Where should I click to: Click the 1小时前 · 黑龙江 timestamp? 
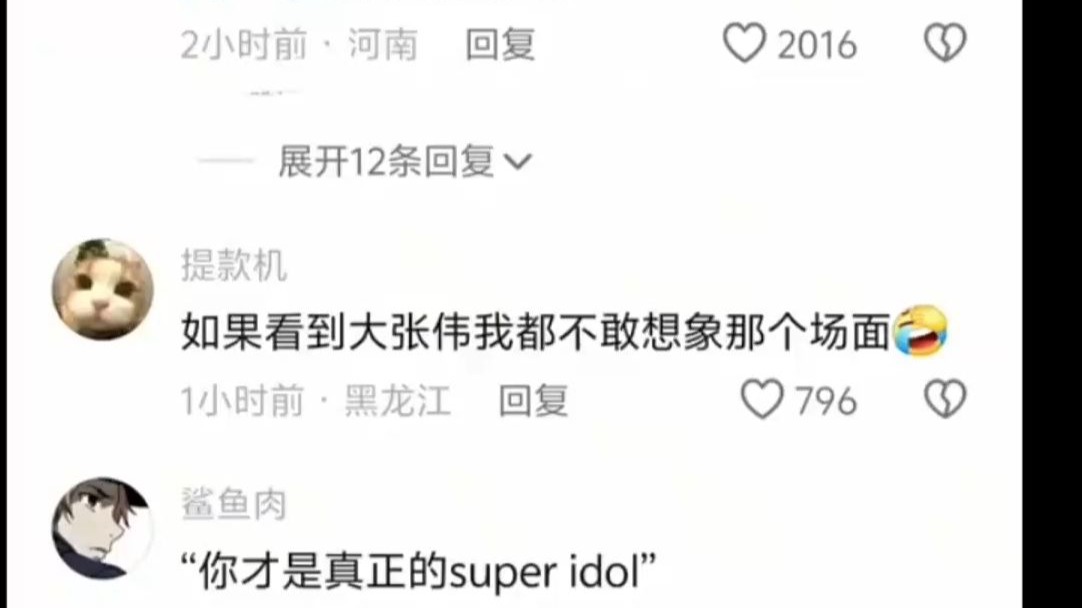tap(316, 401)
